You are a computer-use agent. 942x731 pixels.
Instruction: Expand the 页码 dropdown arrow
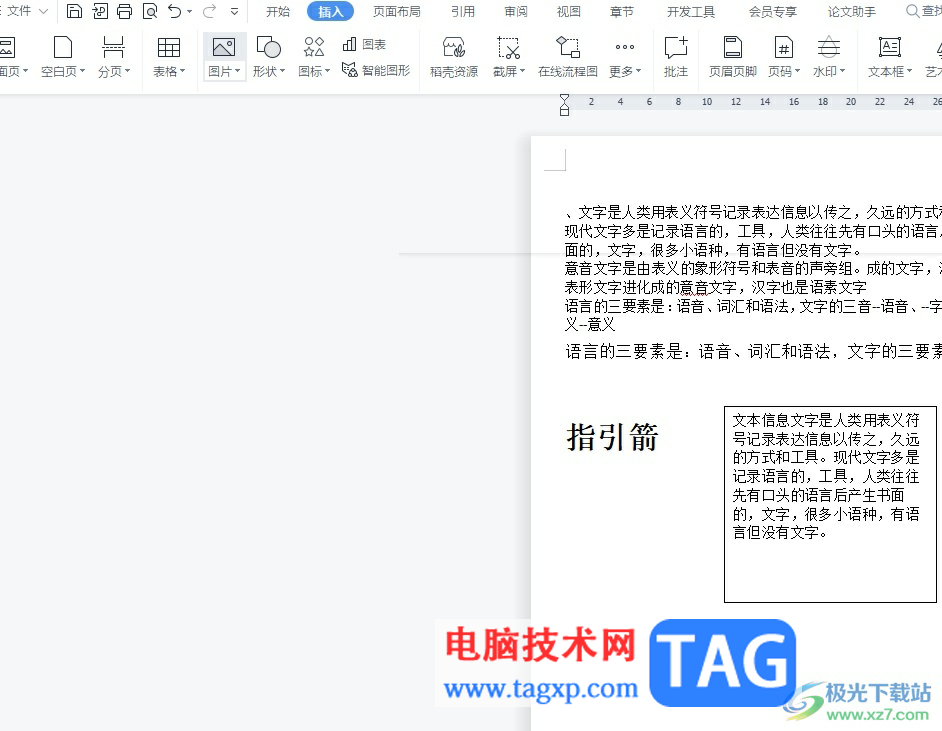click(798, 71)
